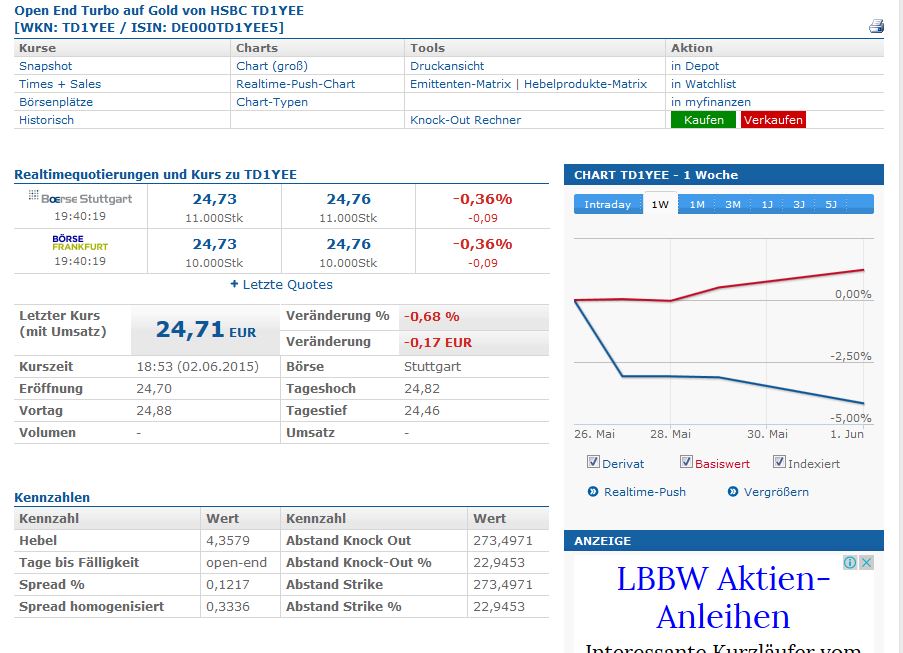903x653 pixels.
Task: Click Vergrößern text link under chart
Action: pyautogui.click(x=776, y=492)
